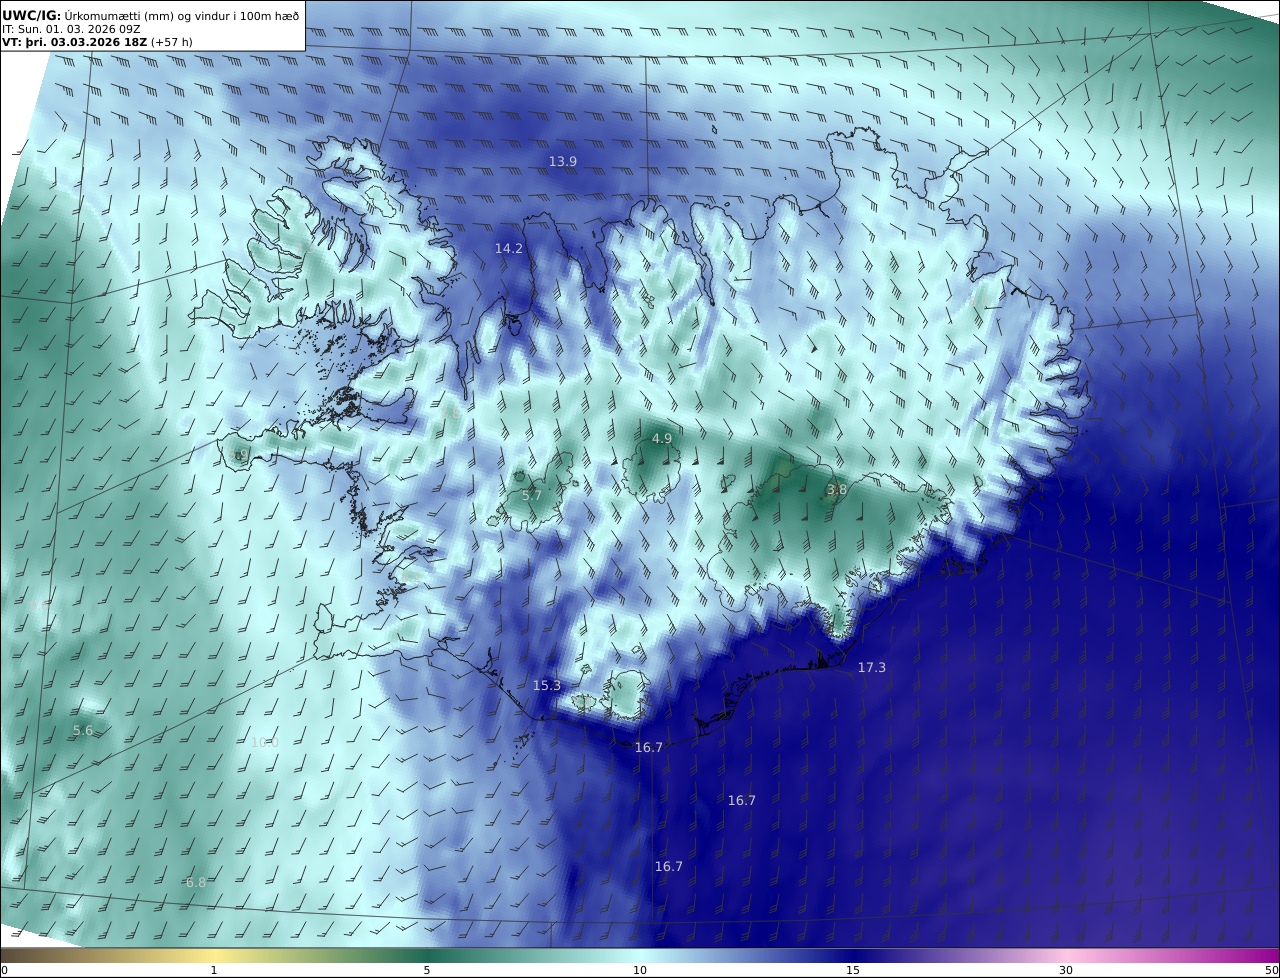Click the '30' tick on the color scale
The width and height of the screenshot is (1280, 978).
[1066, 970]
